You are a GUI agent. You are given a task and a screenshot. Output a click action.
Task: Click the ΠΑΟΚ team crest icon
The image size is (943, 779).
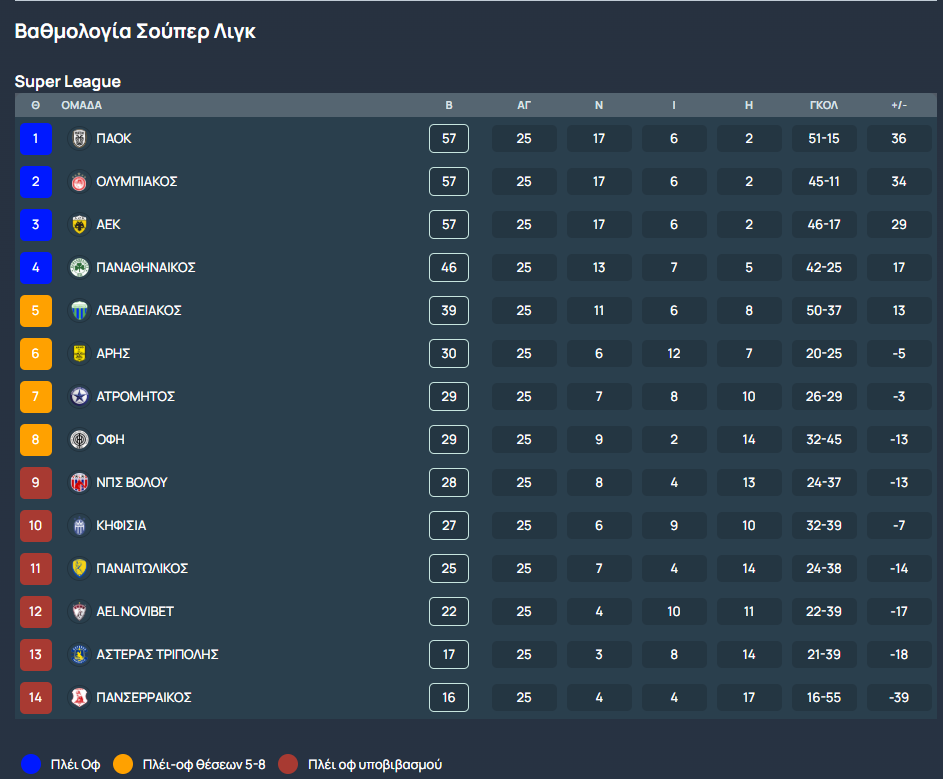point(79,139)
